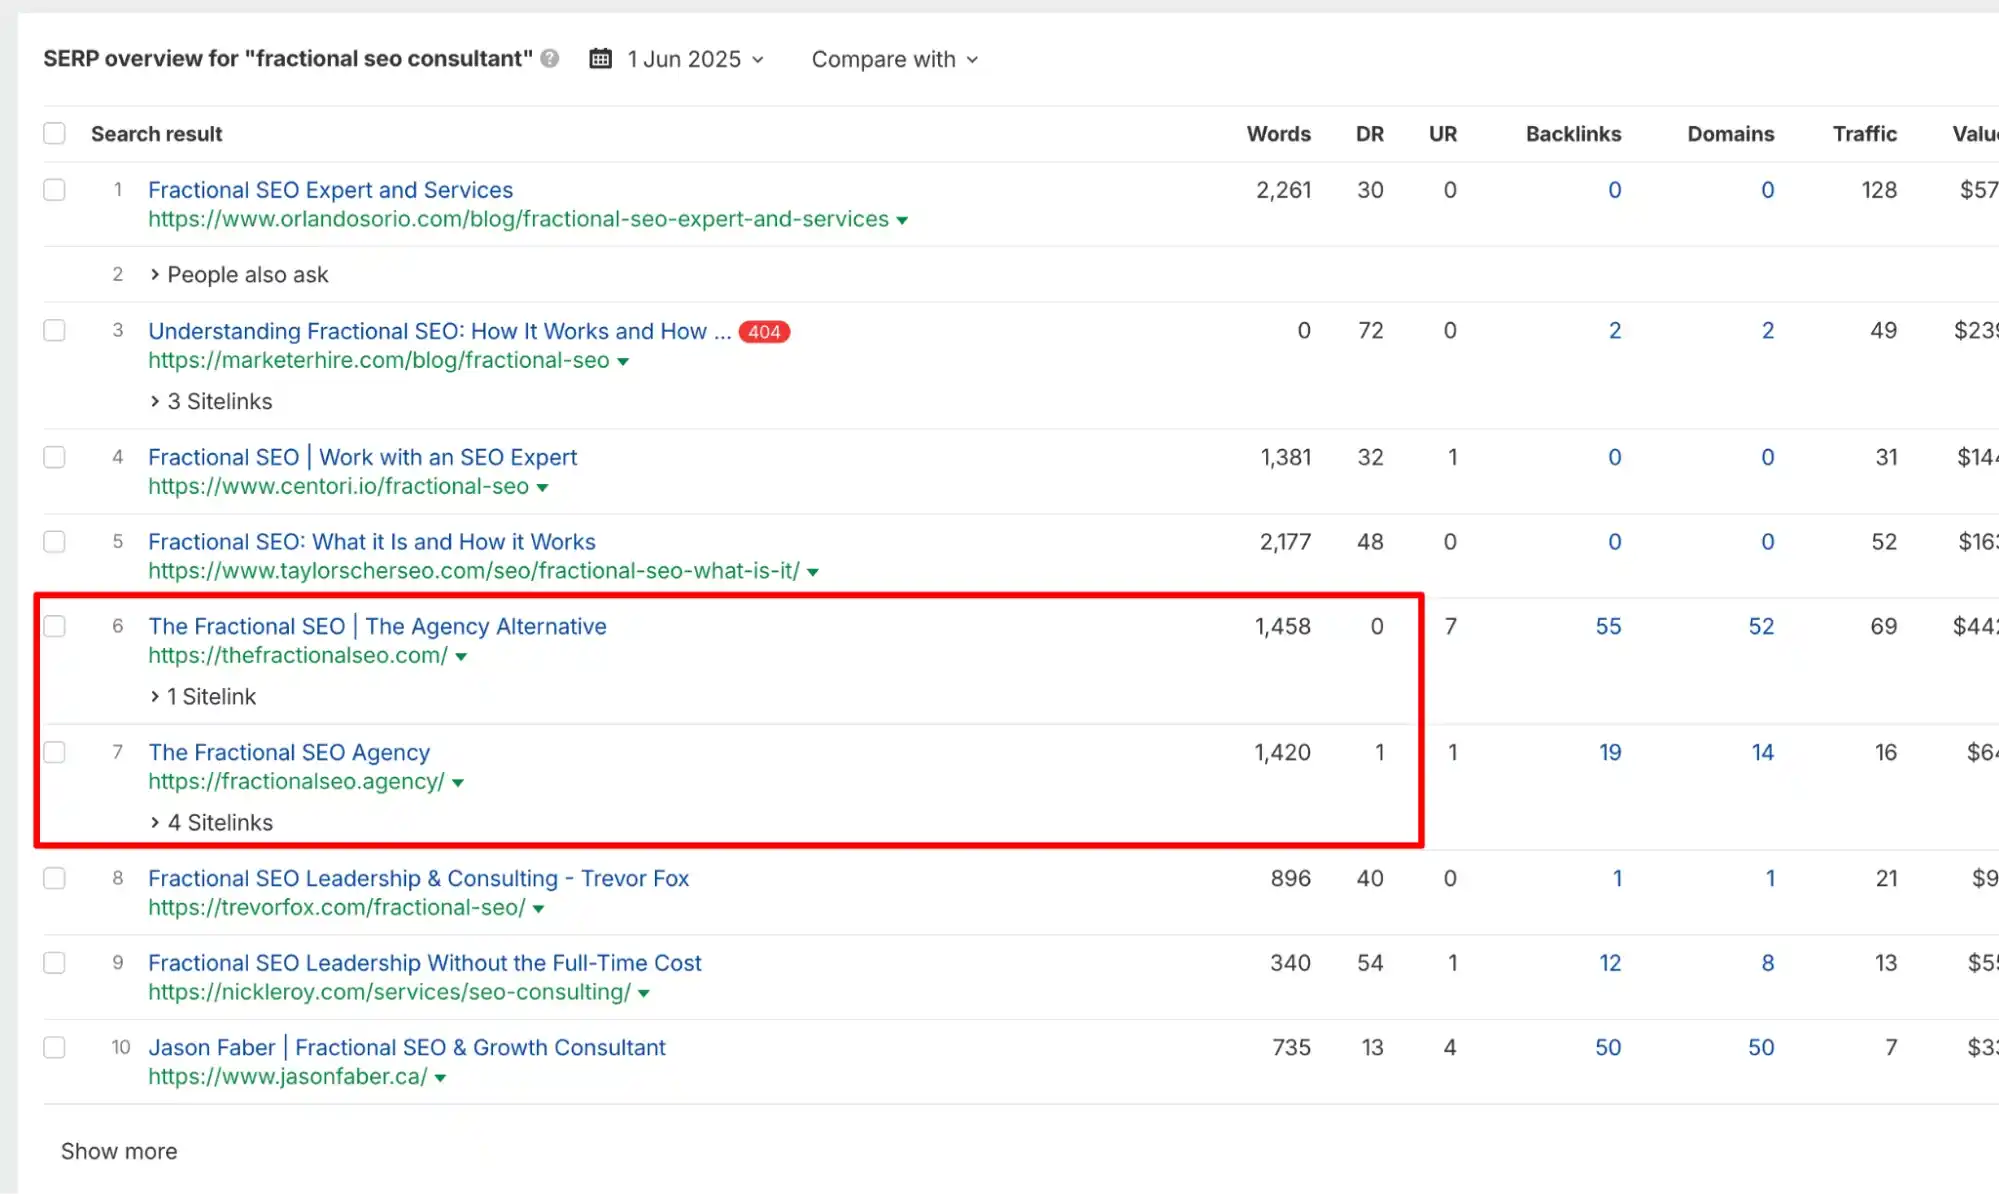
Task: Open the URL dropdown arrow for centori.io
Action: pos(542,487)
